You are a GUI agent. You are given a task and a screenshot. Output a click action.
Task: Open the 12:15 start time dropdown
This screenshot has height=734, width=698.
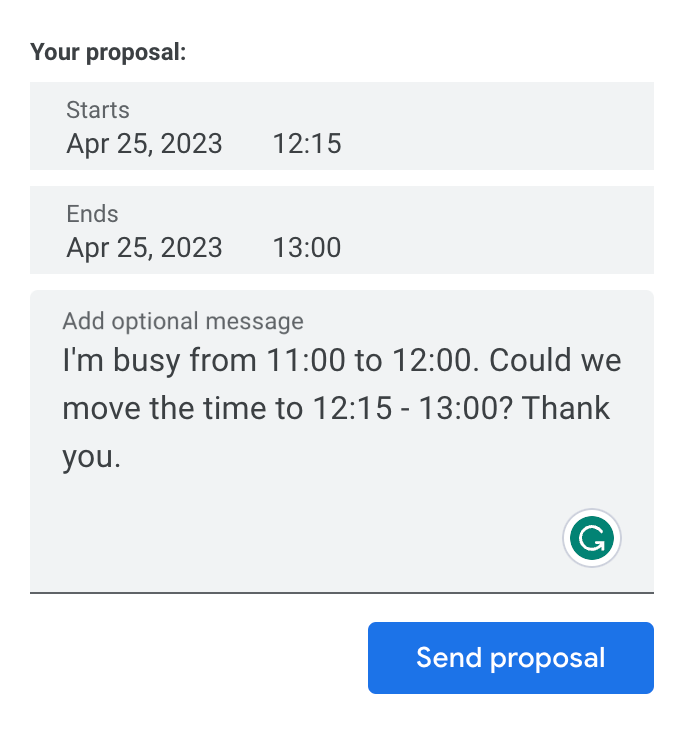pos(307,144)
